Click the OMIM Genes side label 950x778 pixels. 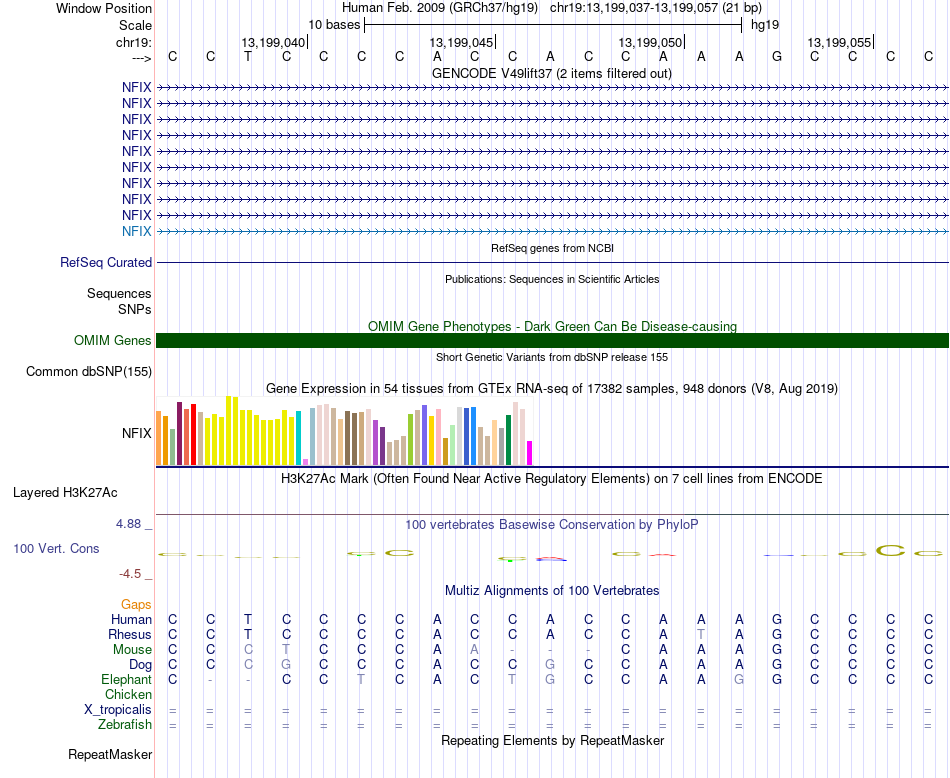pos(113,341)
